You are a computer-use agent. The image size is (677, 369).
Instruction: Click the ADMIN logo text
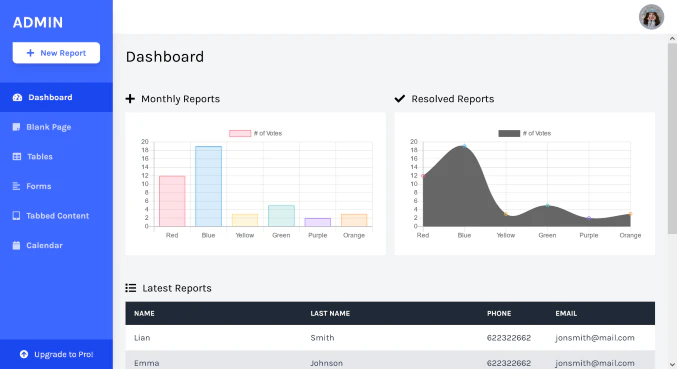pos(38,22)
